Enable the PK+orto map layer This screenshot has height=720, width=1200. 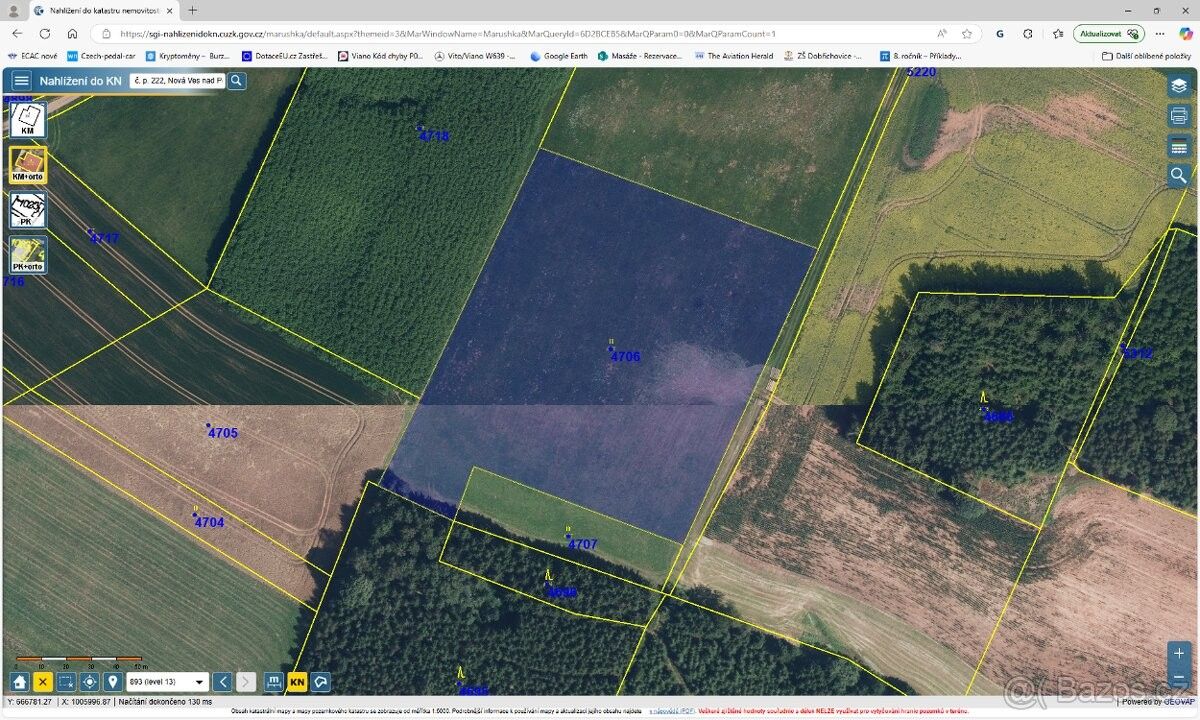(28, 255)
